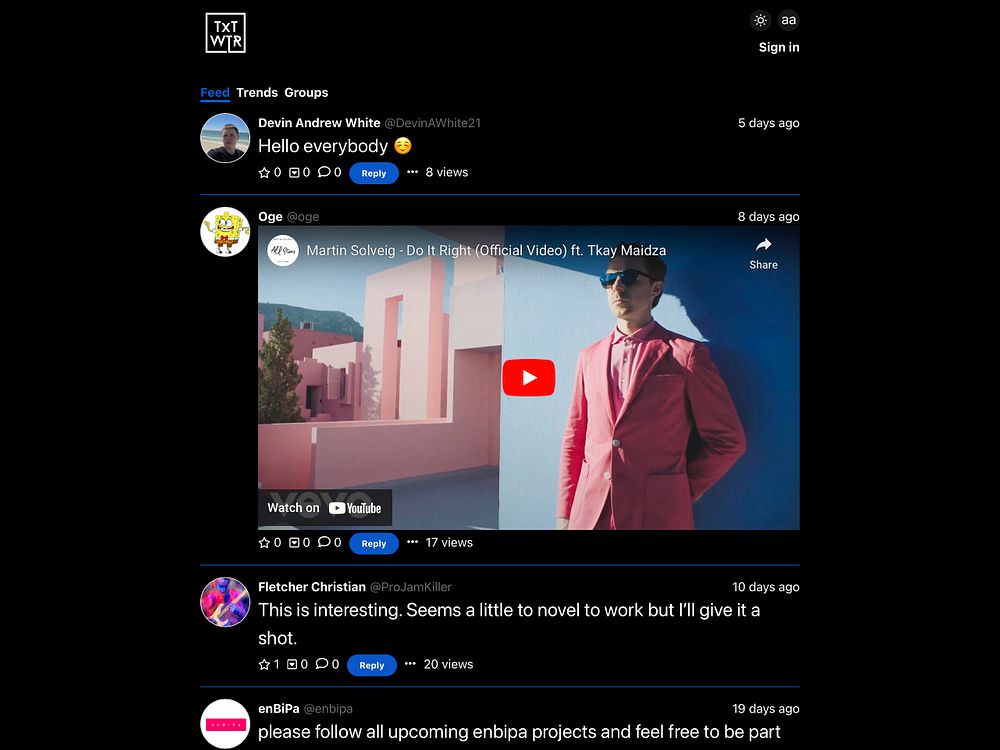Open 'Watch on YouTube' link

click(325, 508)
